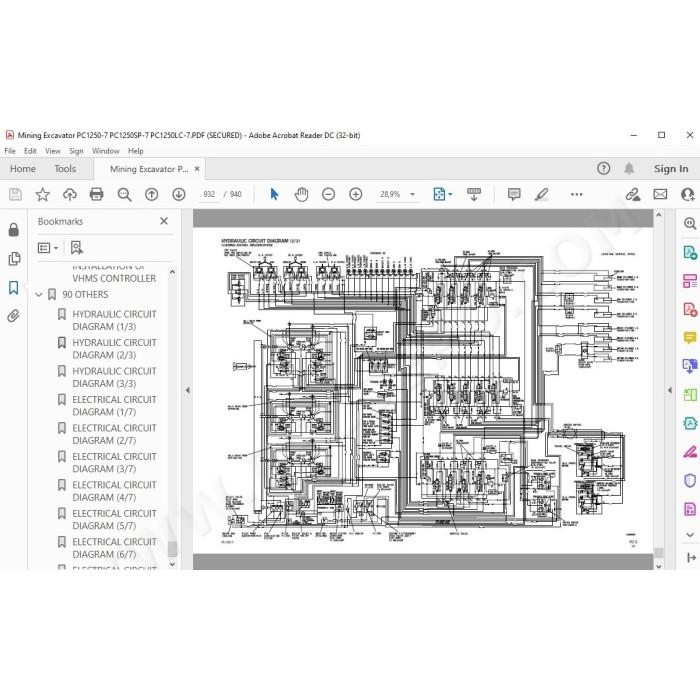The image size is (700, 700).
Task: Close the Mining Excavator document tab
Action: [x=197, y=169]
